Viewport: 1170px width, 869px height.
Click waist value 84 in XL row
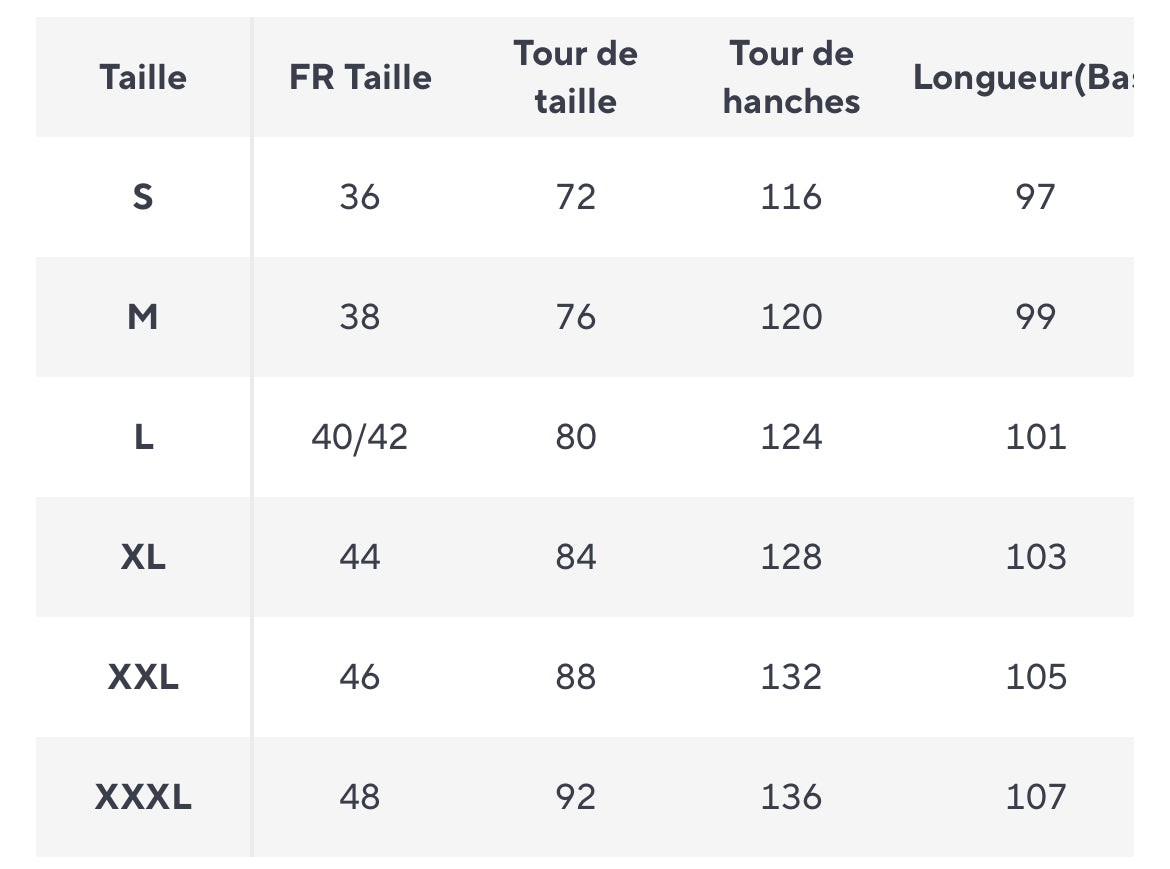[575, 557]
